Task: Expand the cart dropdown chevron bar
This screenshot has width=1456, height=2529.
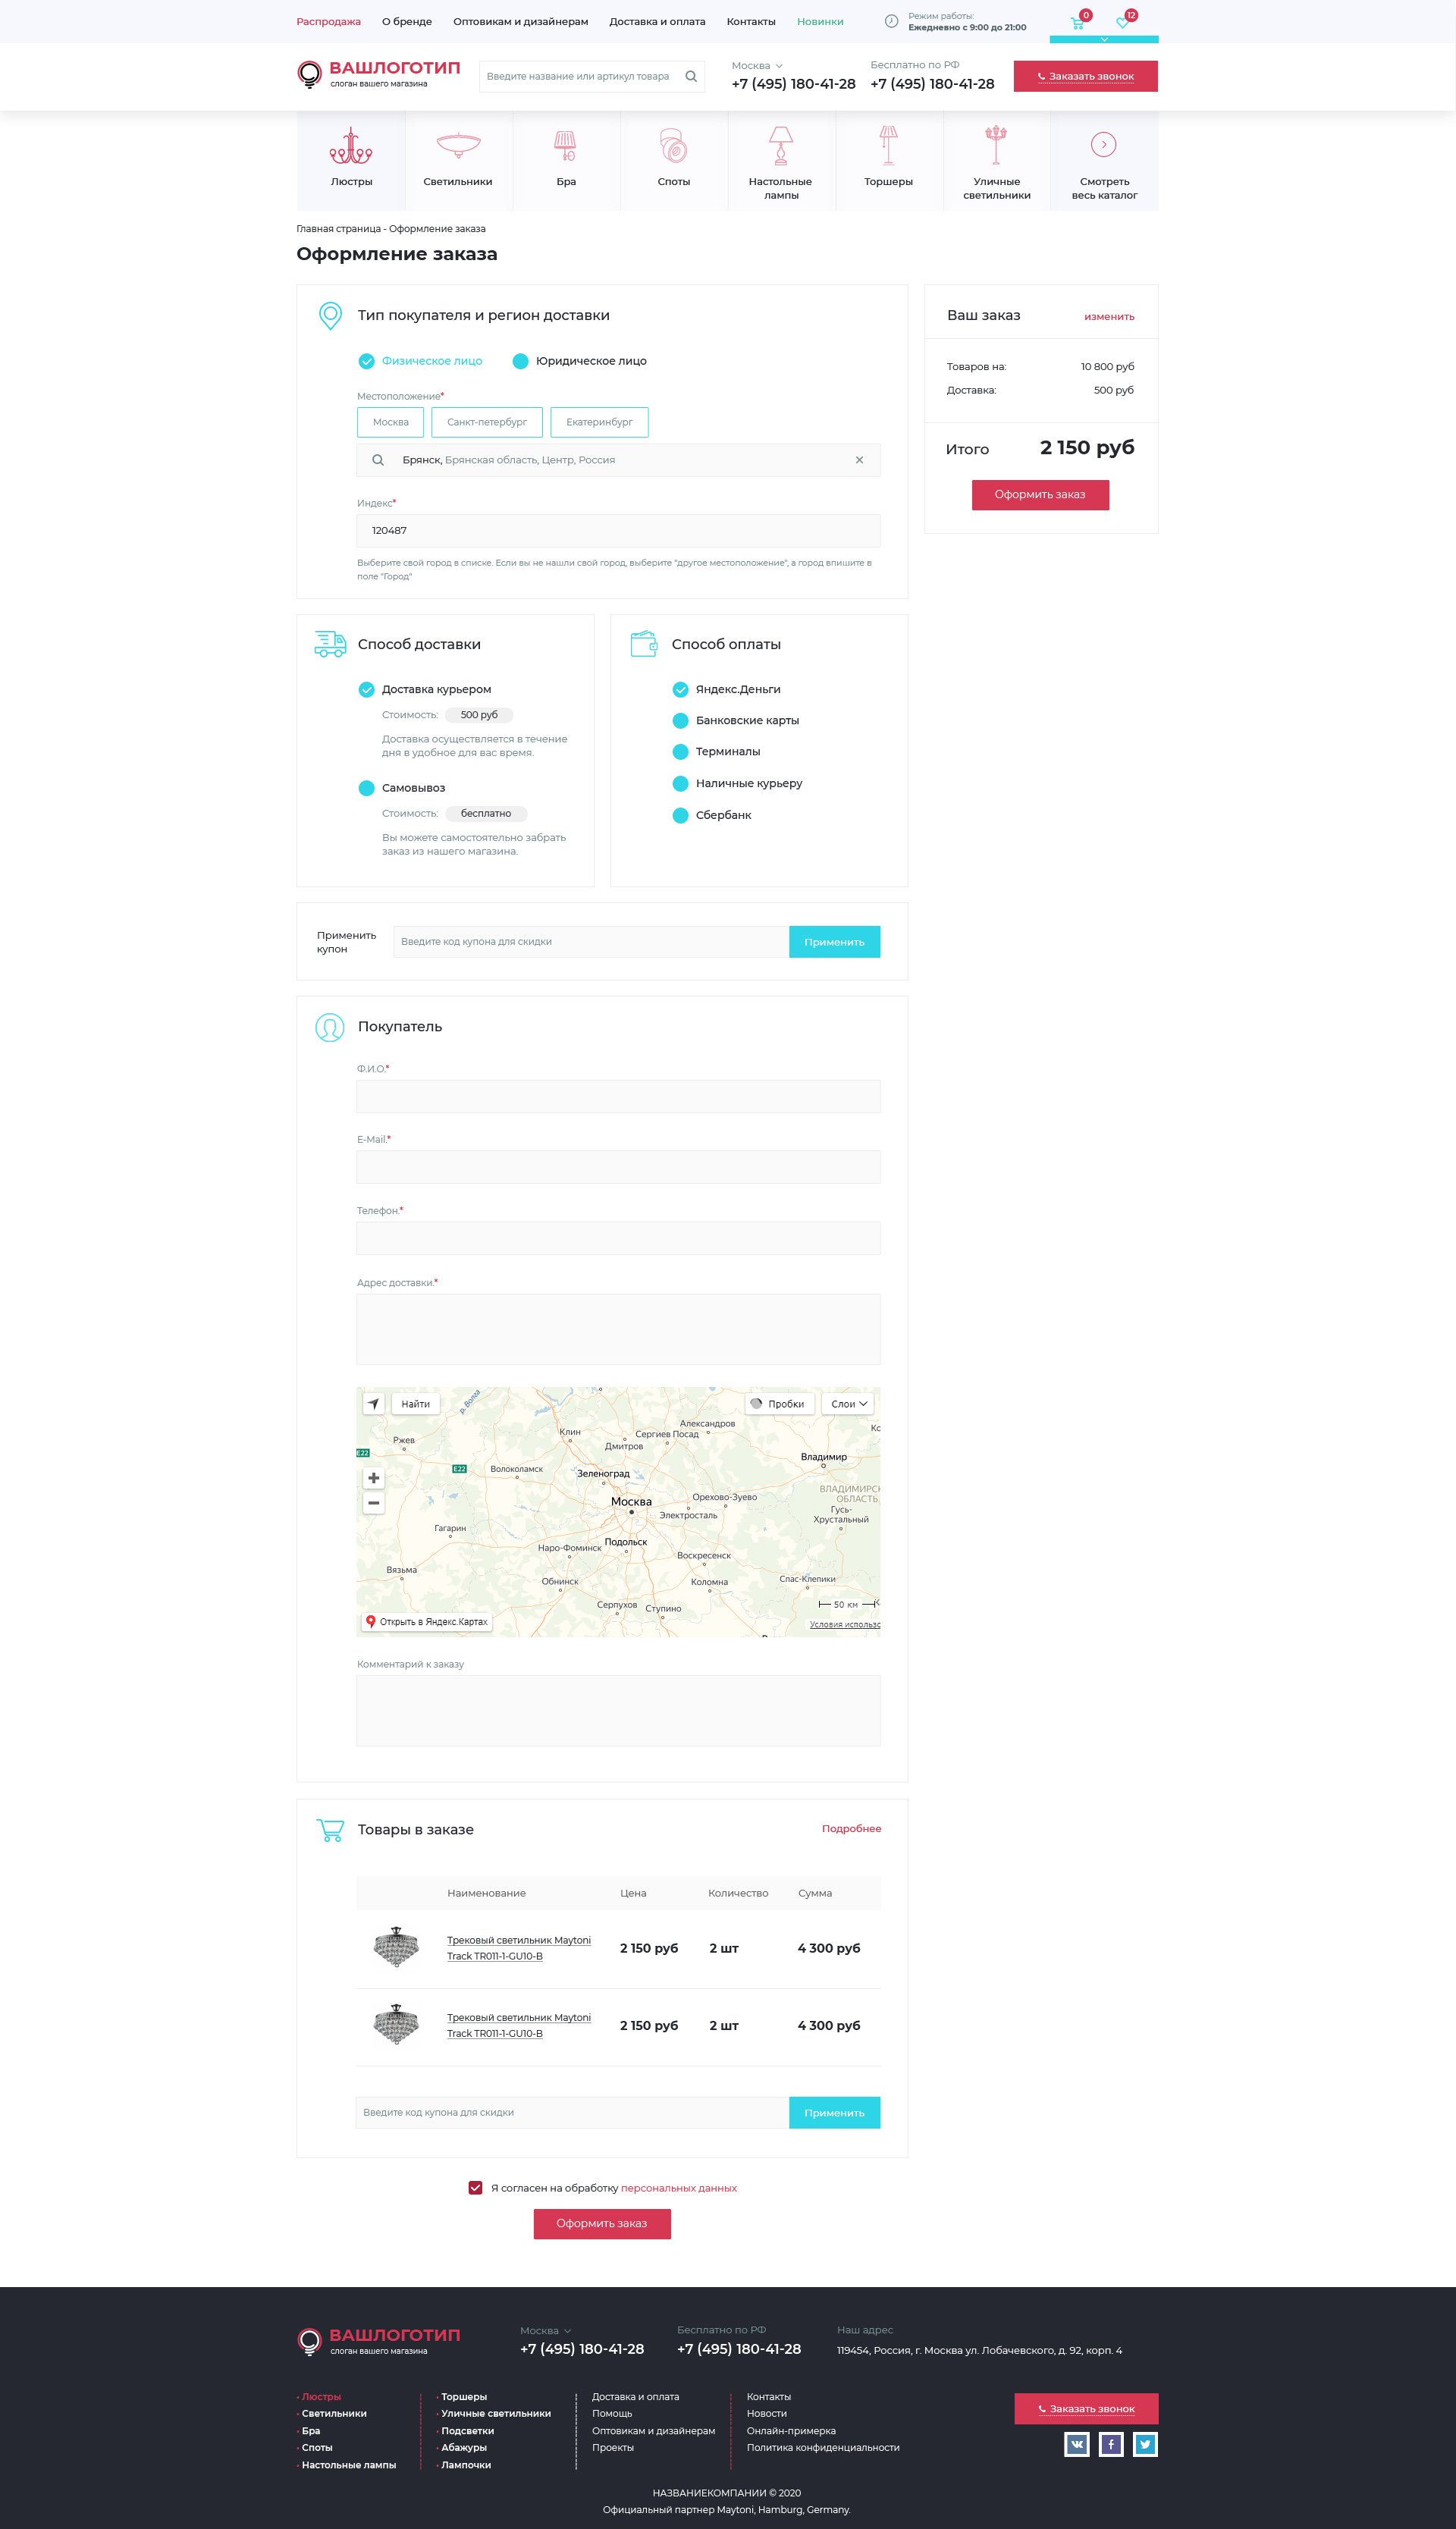Action: coord(1103,40)
